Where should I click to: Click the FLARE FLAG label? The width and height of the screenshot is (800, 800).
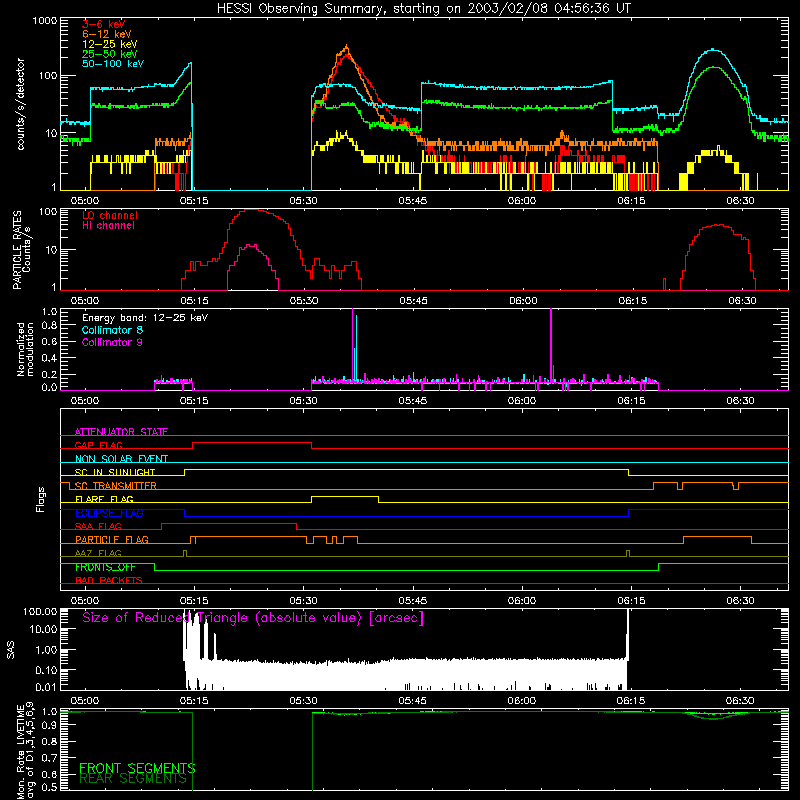104,499
